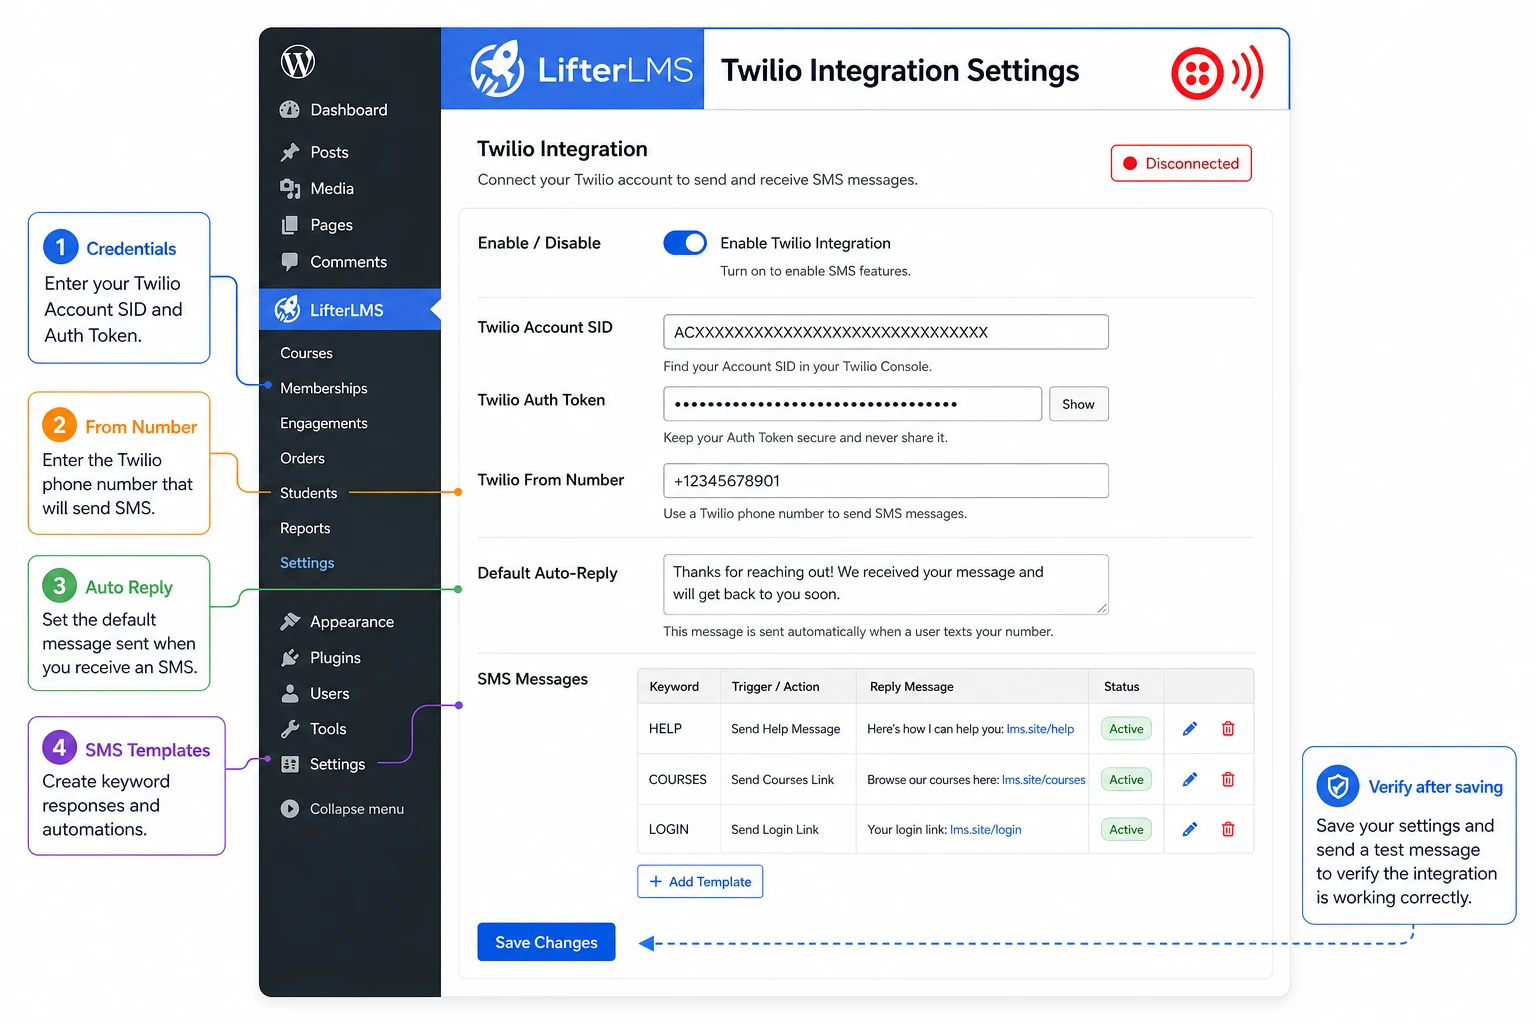This screenshot has height=1024, width=1536.
Task: Delete the COURSES keyword template
Action: pos(1228,779)
